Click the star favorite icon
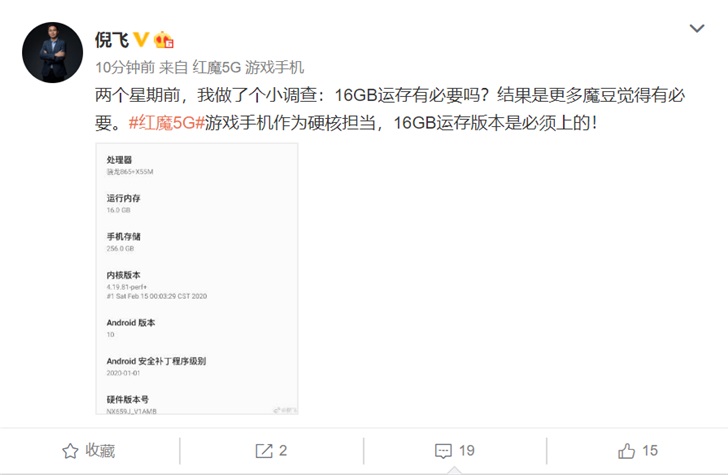Viewport: 728px width, 475px height. point(70,451)
